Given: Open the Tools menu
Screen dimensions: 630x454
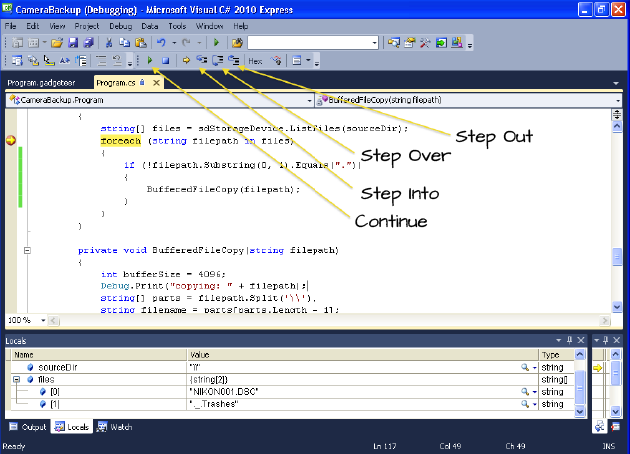Looking at the screenshot, I should (x=177, y=26).
